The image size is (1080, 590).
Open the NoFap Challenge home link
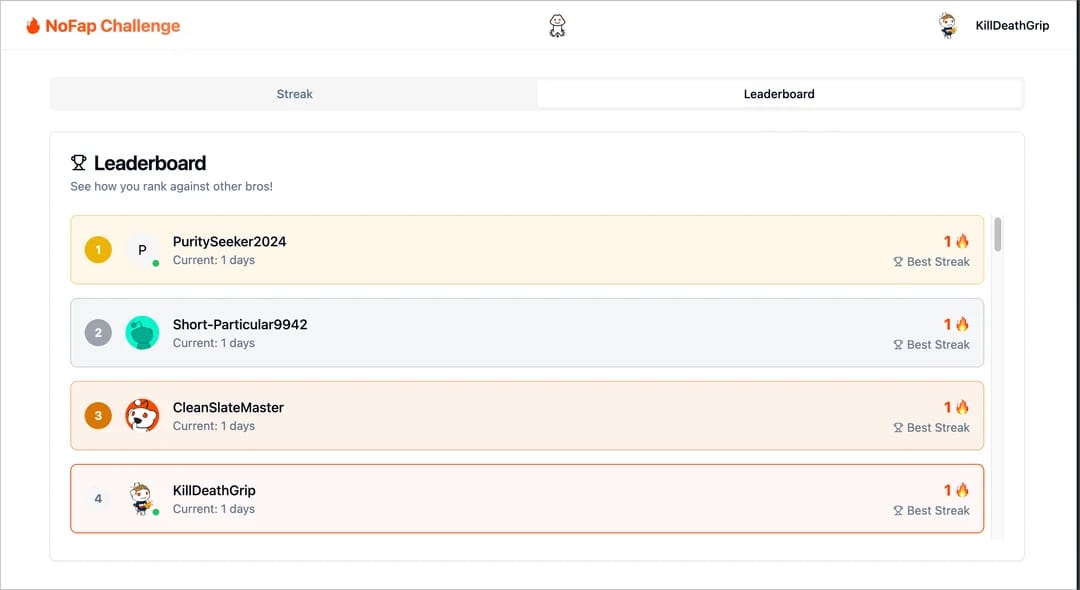[x=103, y=26]
